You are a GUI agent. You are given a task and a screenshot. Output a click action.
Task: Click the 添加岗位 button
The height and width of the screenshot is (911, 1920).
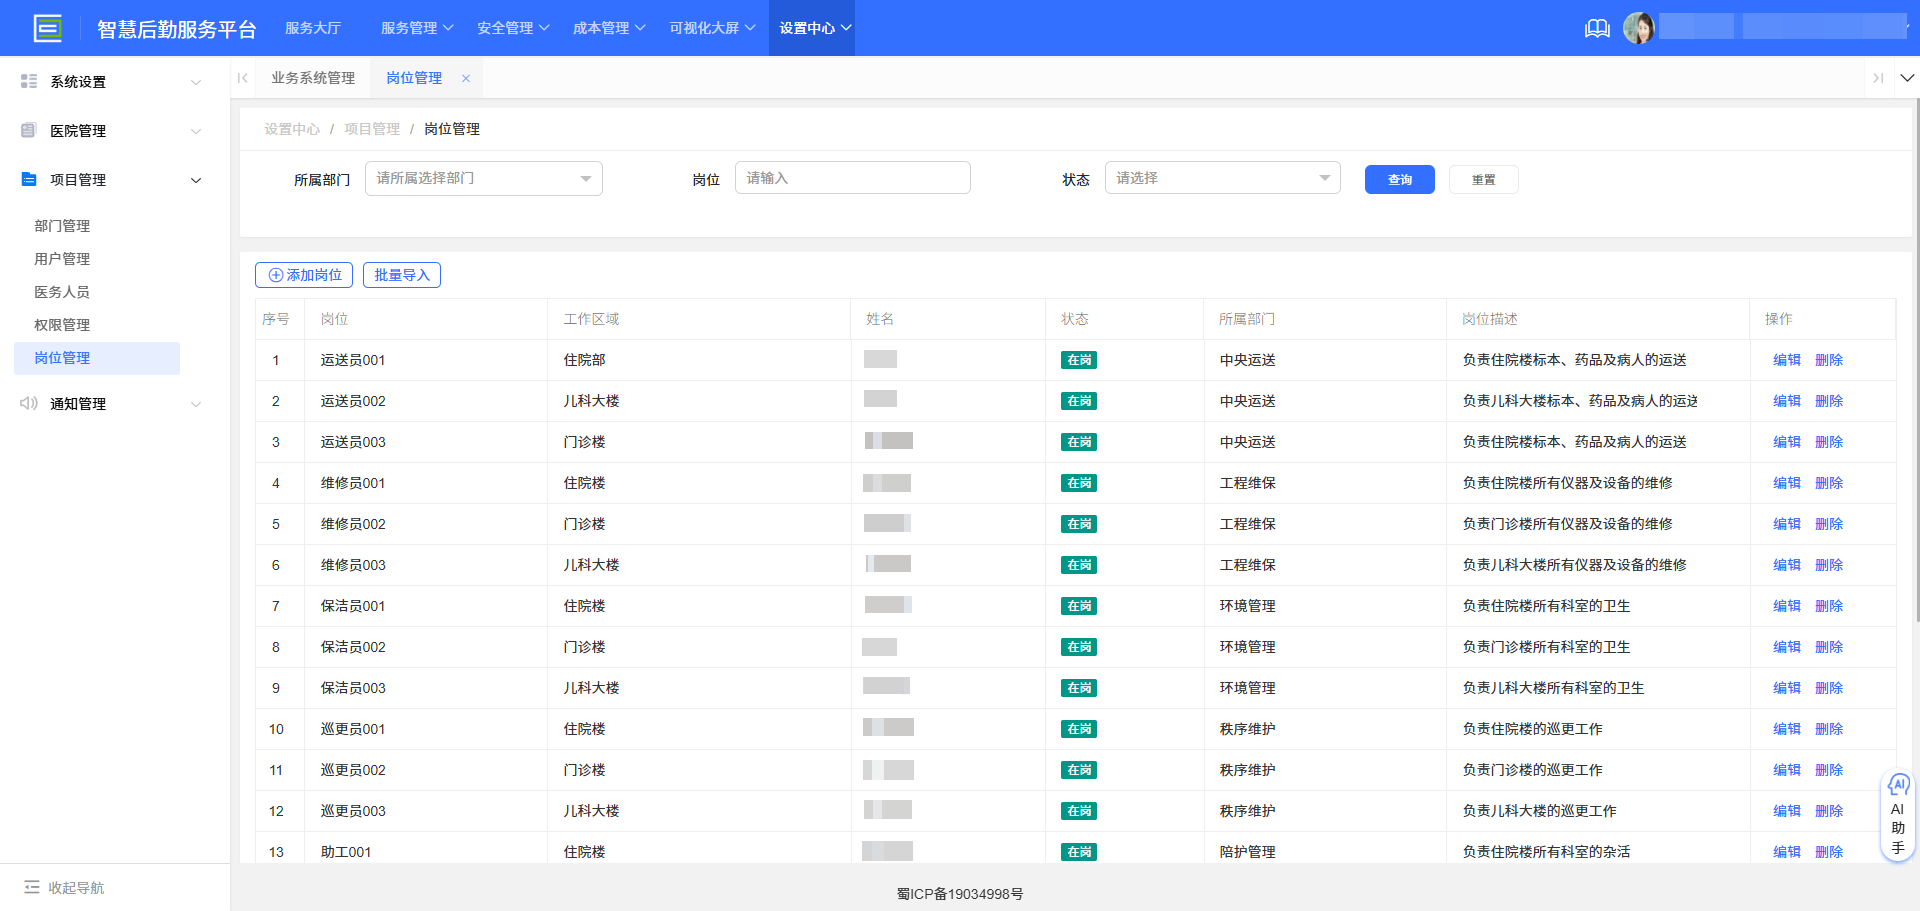[304, 275]
